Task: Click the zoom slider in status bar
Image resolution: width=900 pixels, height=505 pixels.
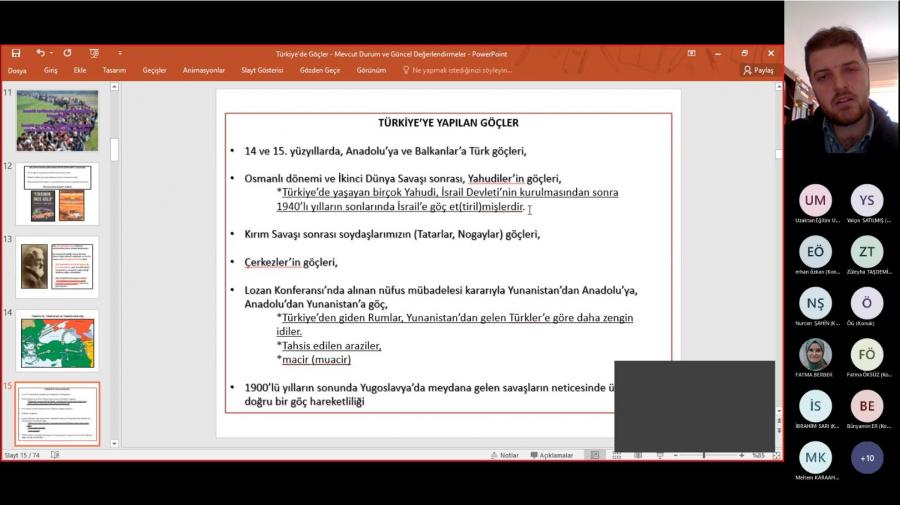Action: coord(704,455)
